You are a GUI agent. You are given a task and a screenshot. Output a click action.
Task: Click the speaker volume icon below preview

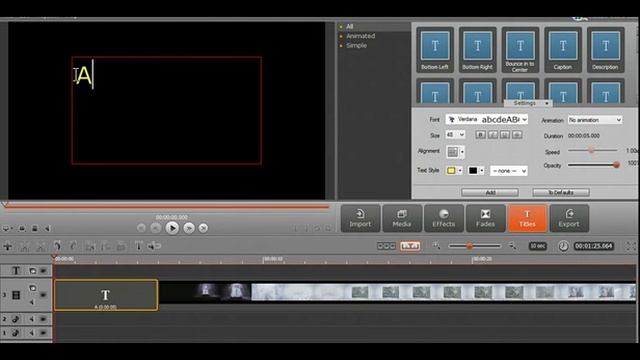(x=47, y=229)
